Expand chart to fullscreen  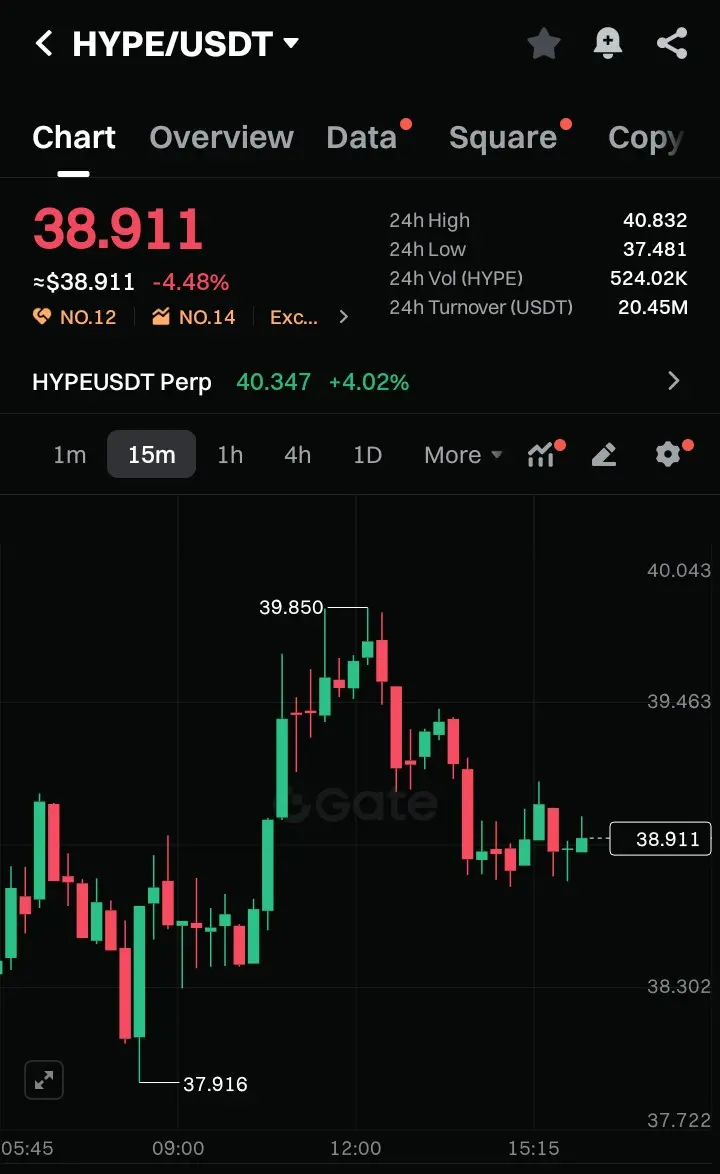(43, 1080)
